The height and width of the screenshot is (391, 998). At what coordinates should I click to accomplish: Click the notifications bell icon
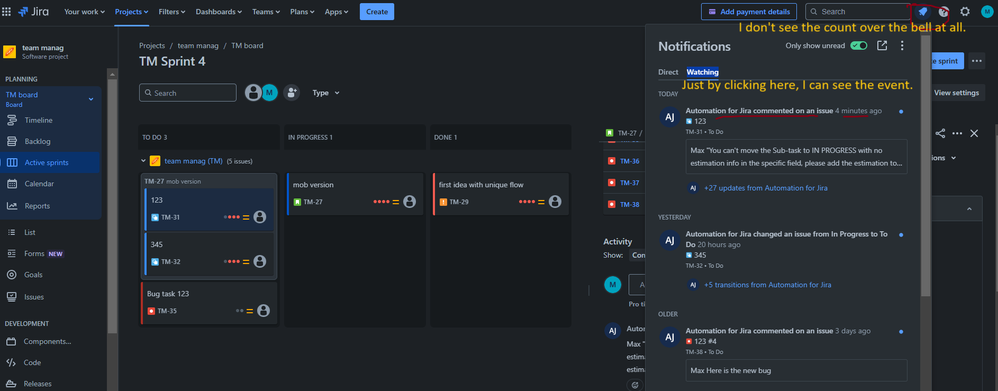pos(923,11)
